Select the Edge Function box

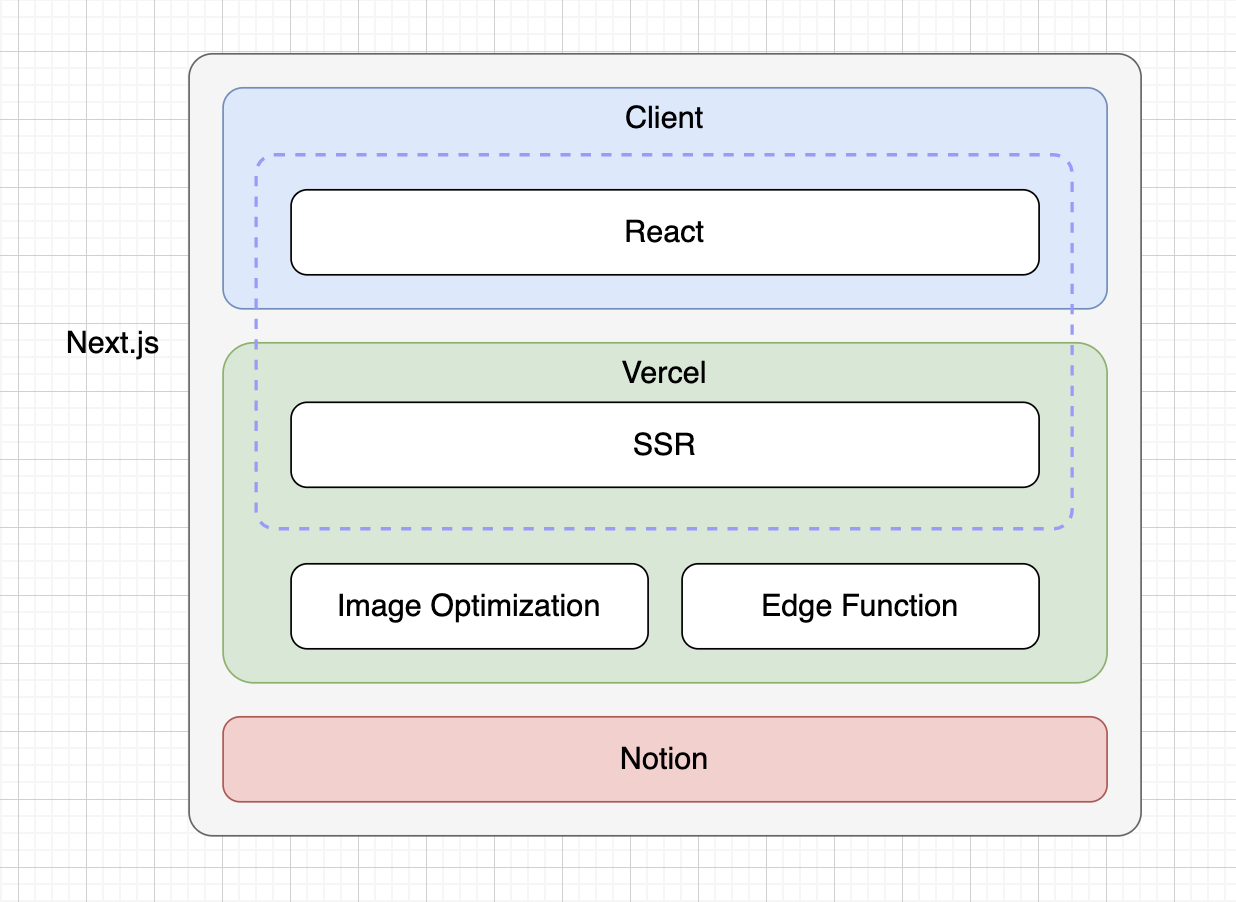pyautogui.click(x=860, y=606)
